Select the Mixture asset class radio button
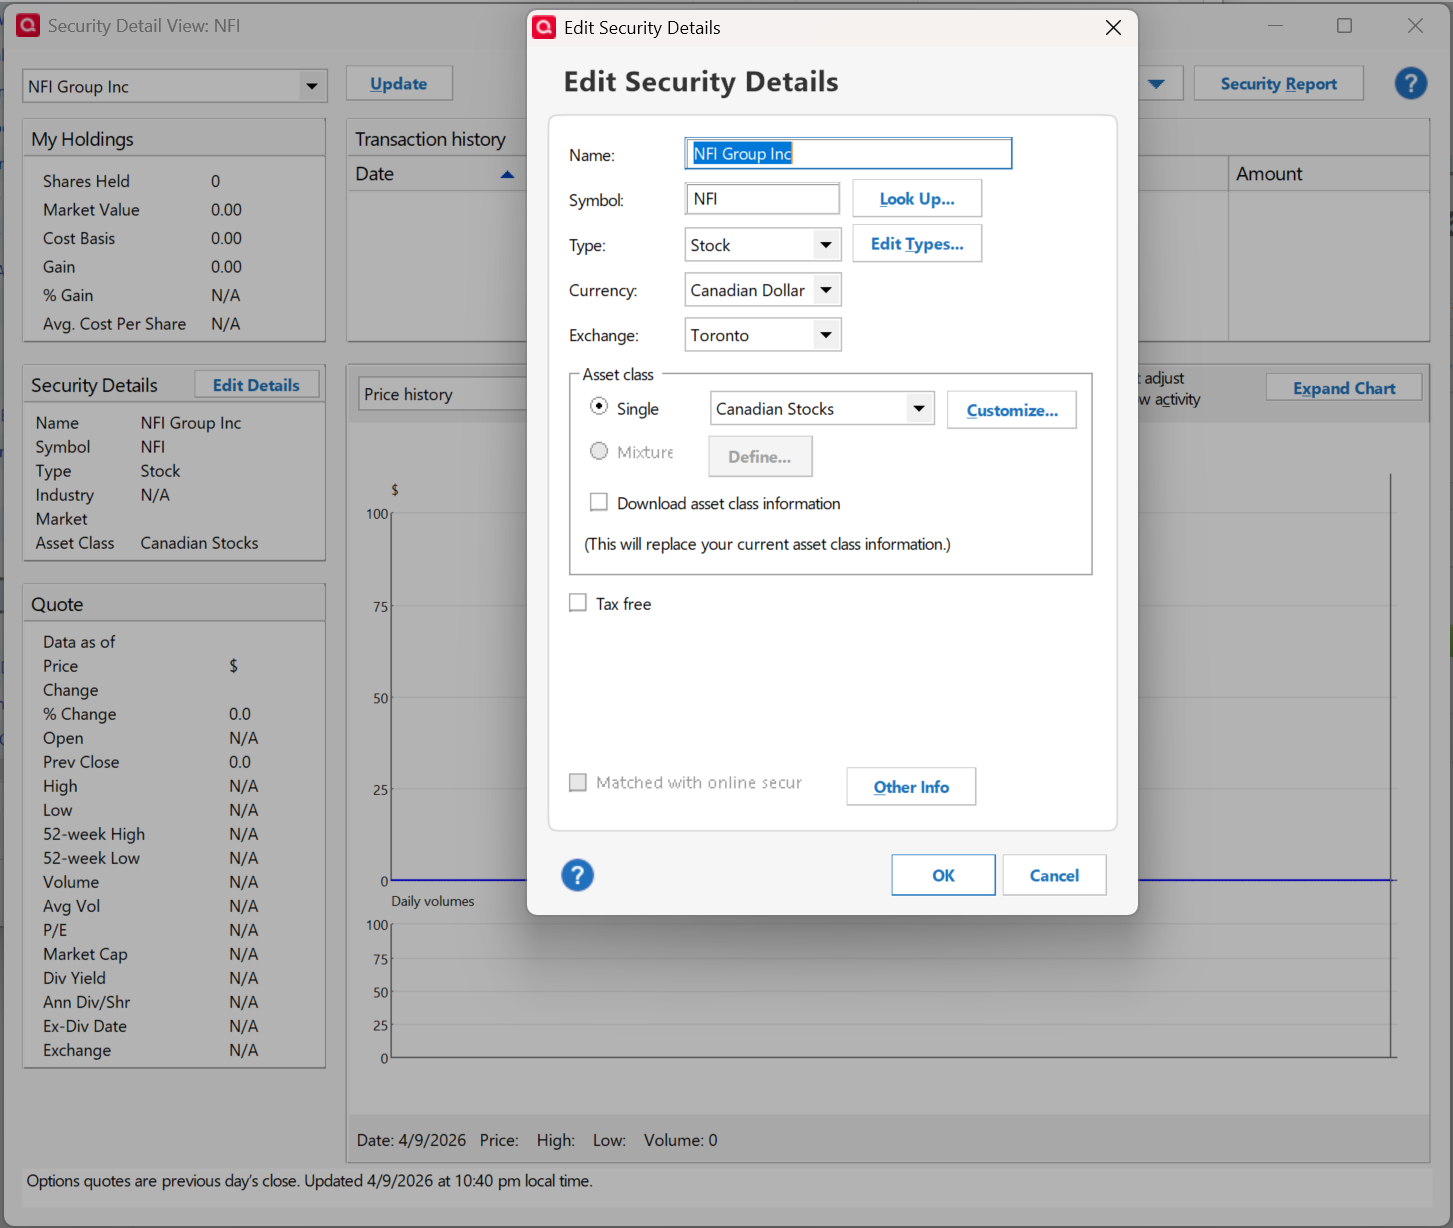The image size is (1453, 1228). pyautogui.click(x=599, y=451)
